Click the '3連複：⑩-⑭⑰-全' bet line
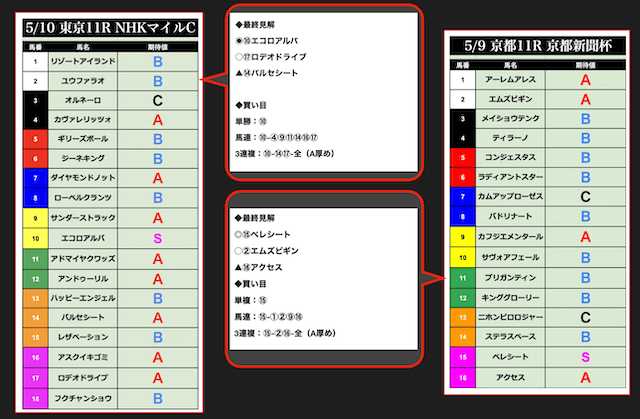This screenshot has height=419, width=640. pyautogui.click(x=285, y=154)
